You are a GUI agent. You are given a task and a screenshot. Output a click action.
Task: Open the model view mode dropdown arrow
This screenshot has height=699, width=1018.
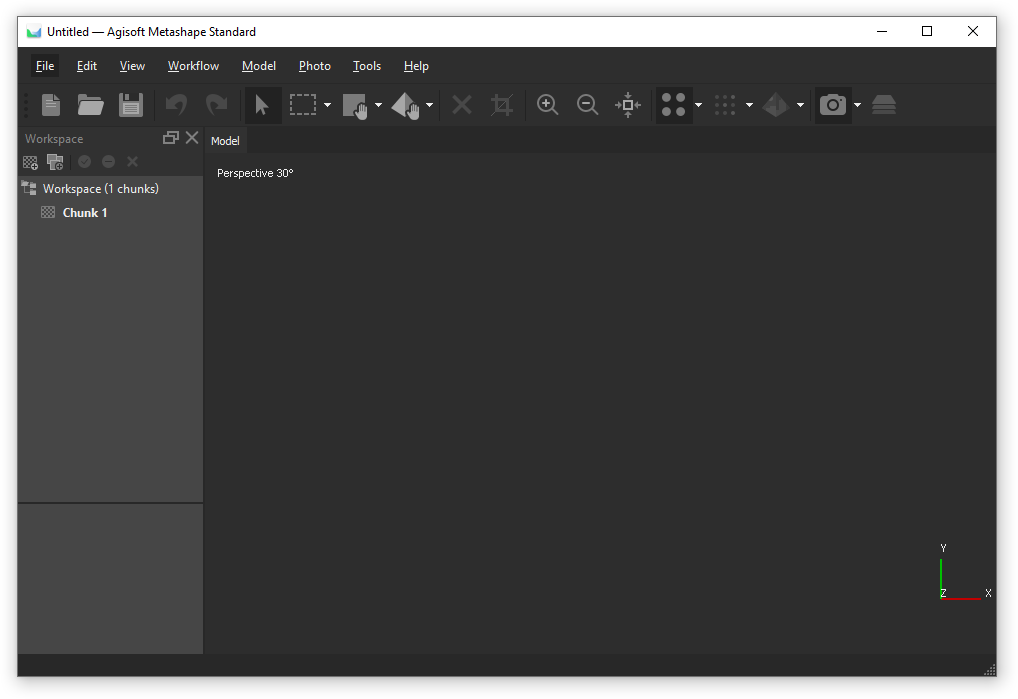point(801,105)
